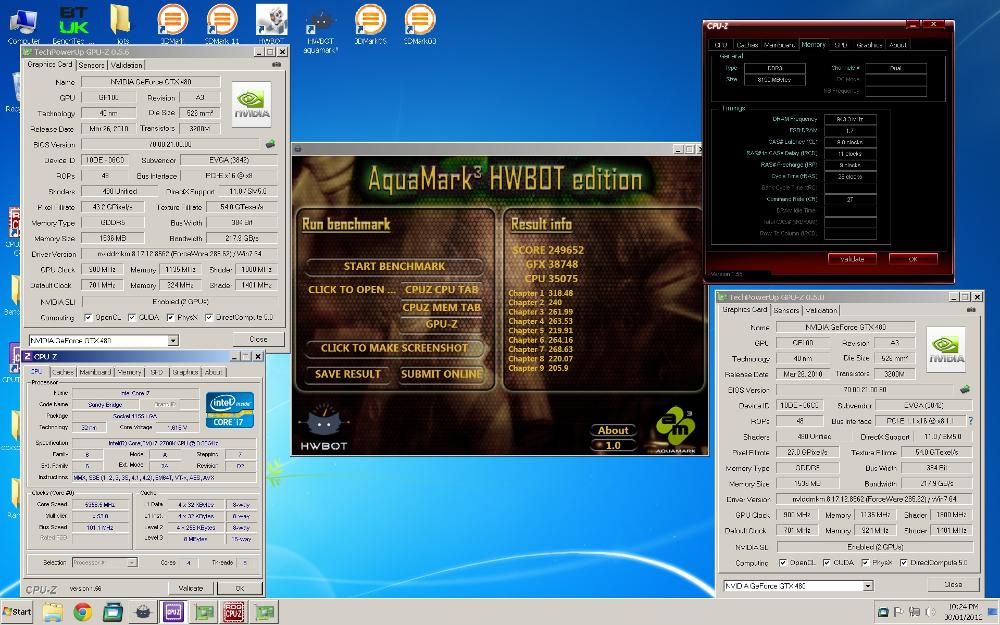This screenshot has width=1000, height=625.
Task: Toggle OpenCL checkbox in upper-left GPU-Z
Action: tap(89, 317)
